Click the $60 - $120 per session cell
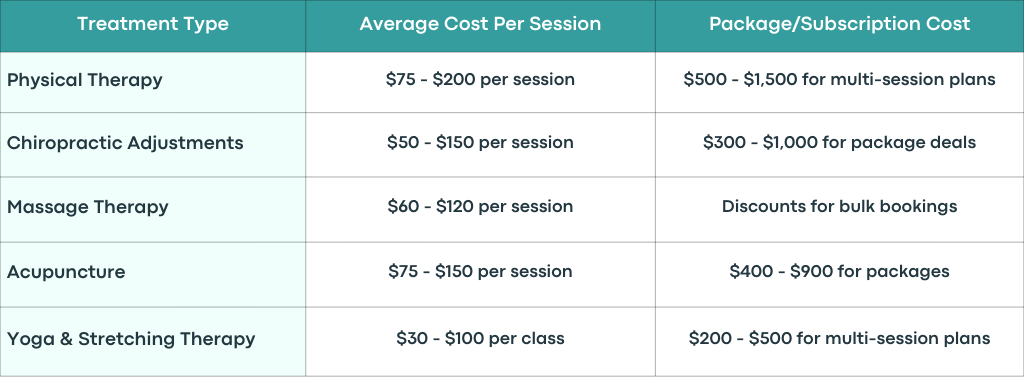 click(480, 206)
